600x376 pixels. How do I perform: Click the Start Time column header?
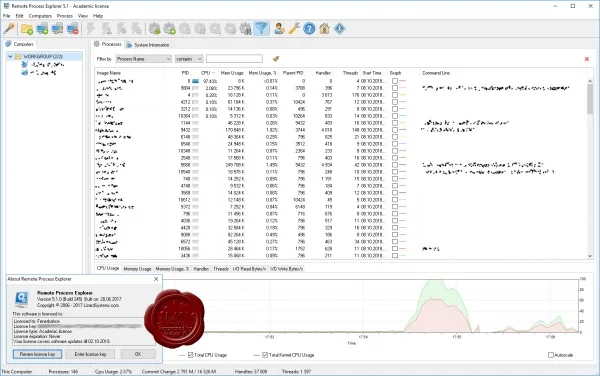tap(372, 73)
